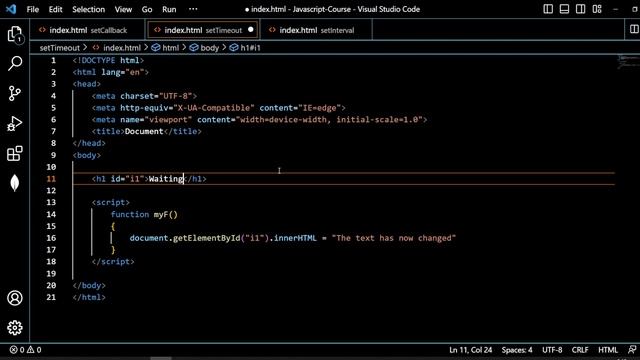
Task: Click closing </html> tag on line 21
Action: 89,297
